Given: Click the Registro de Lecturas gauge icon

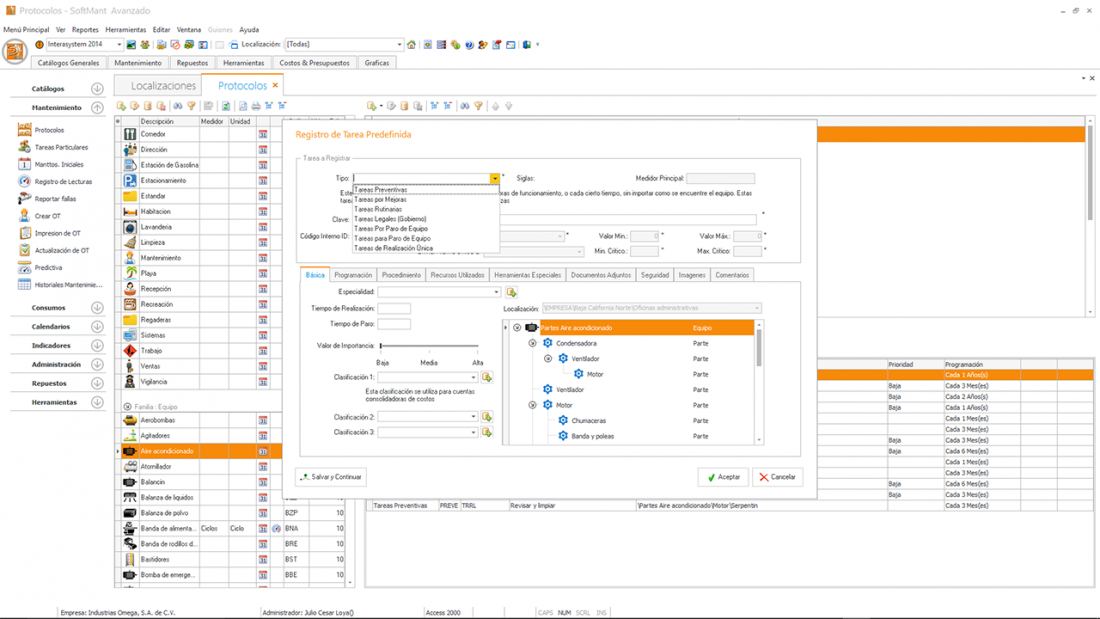Looking at the screenshot, I should [x=25, y=182].
